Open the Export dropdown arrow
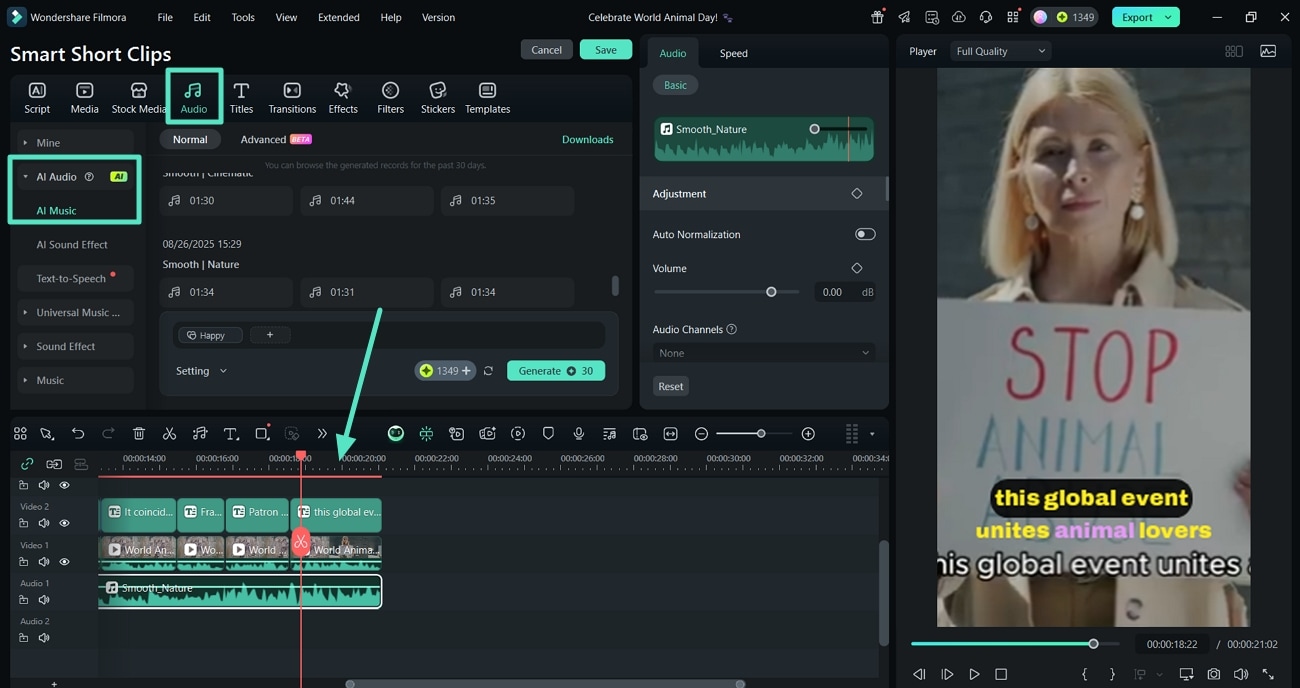 tap(1168, 17)
